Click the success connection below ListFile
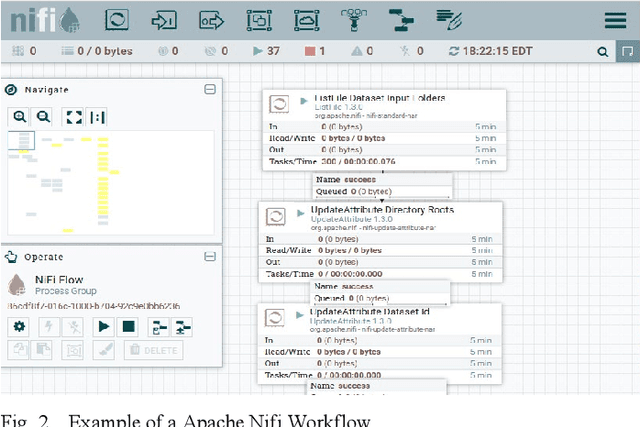Viewport: 640px width, 427px height. pos(382,185)
